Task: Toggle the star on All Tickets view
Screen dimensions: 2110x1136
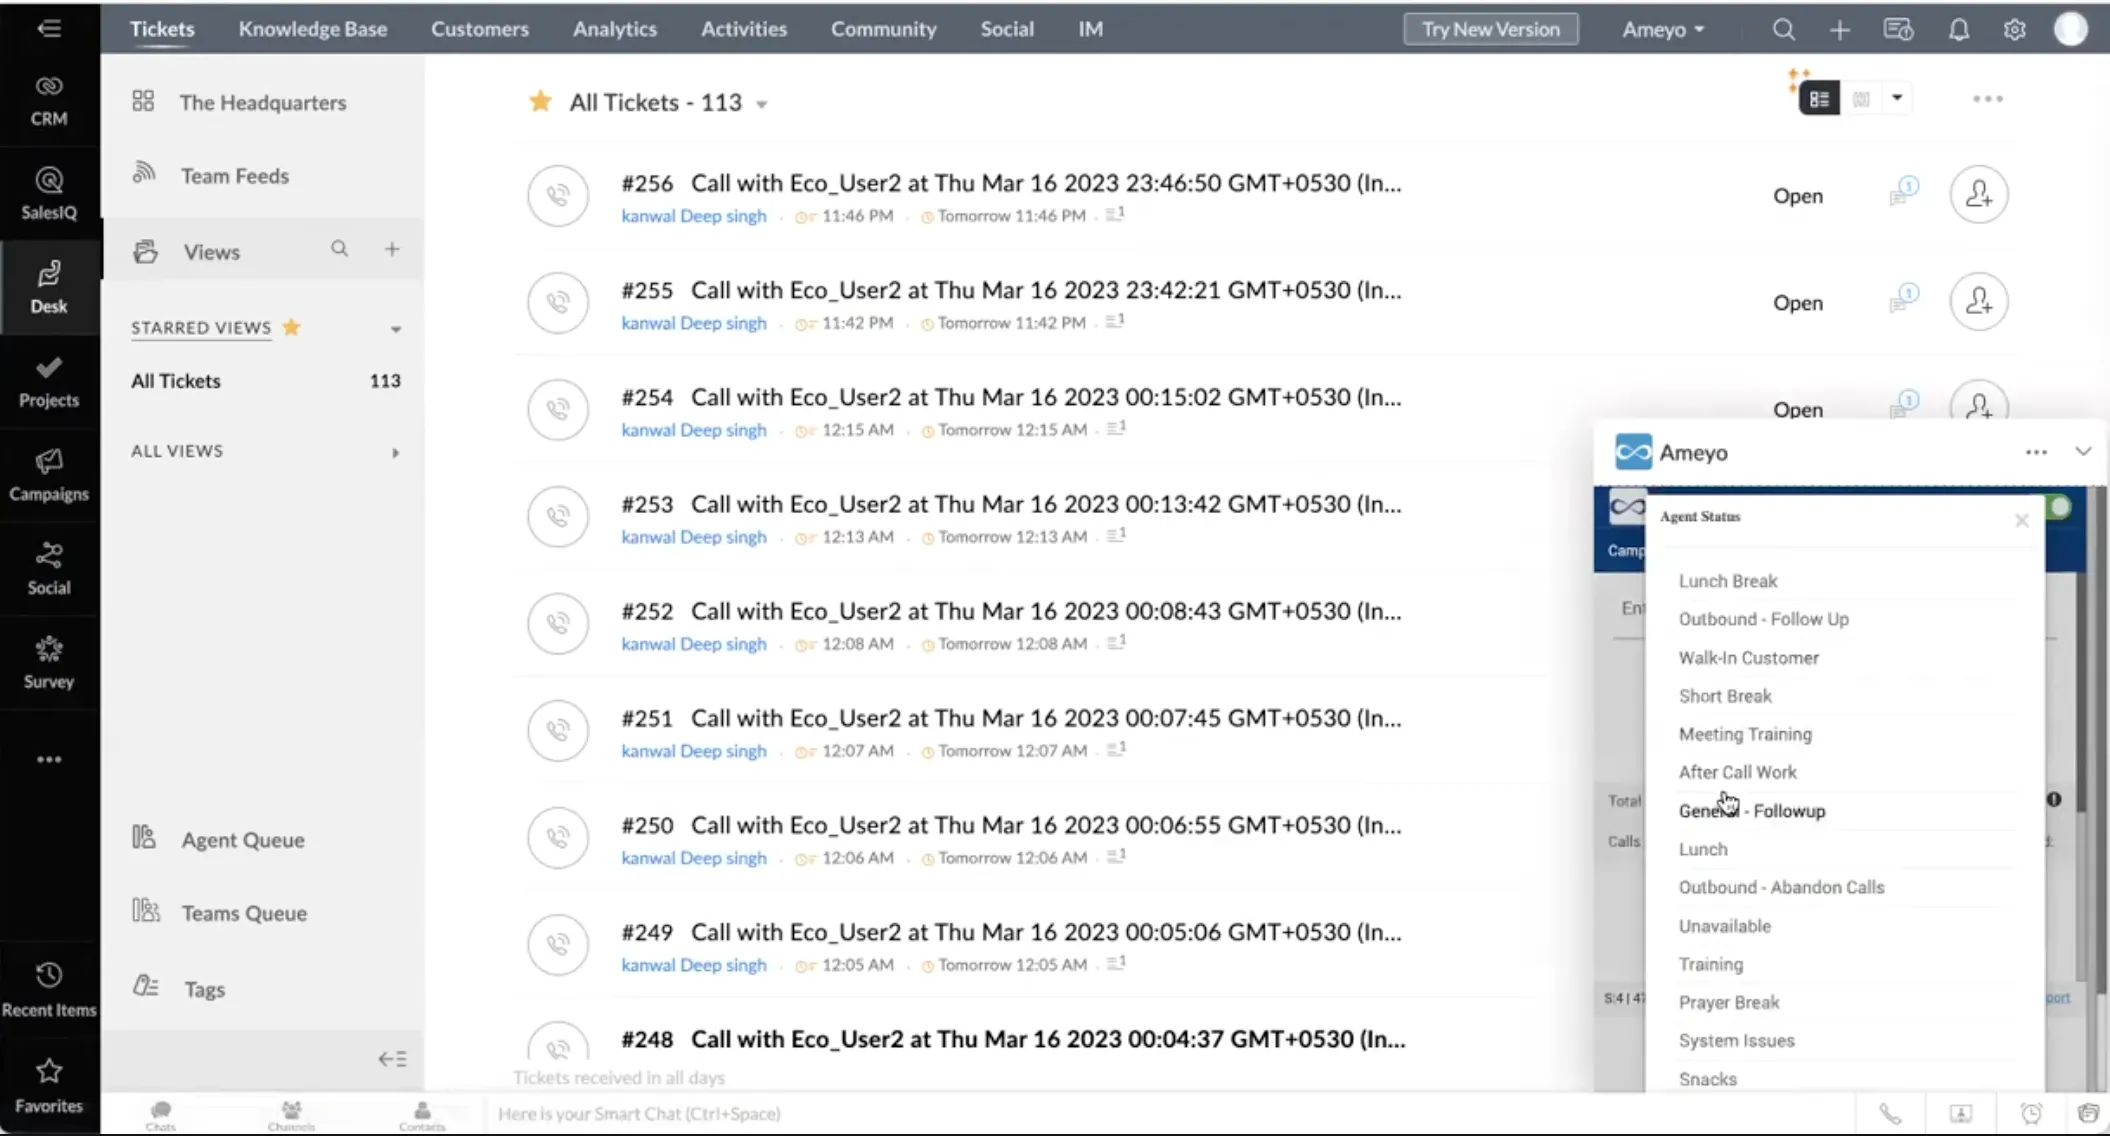Action: [540, 101]
